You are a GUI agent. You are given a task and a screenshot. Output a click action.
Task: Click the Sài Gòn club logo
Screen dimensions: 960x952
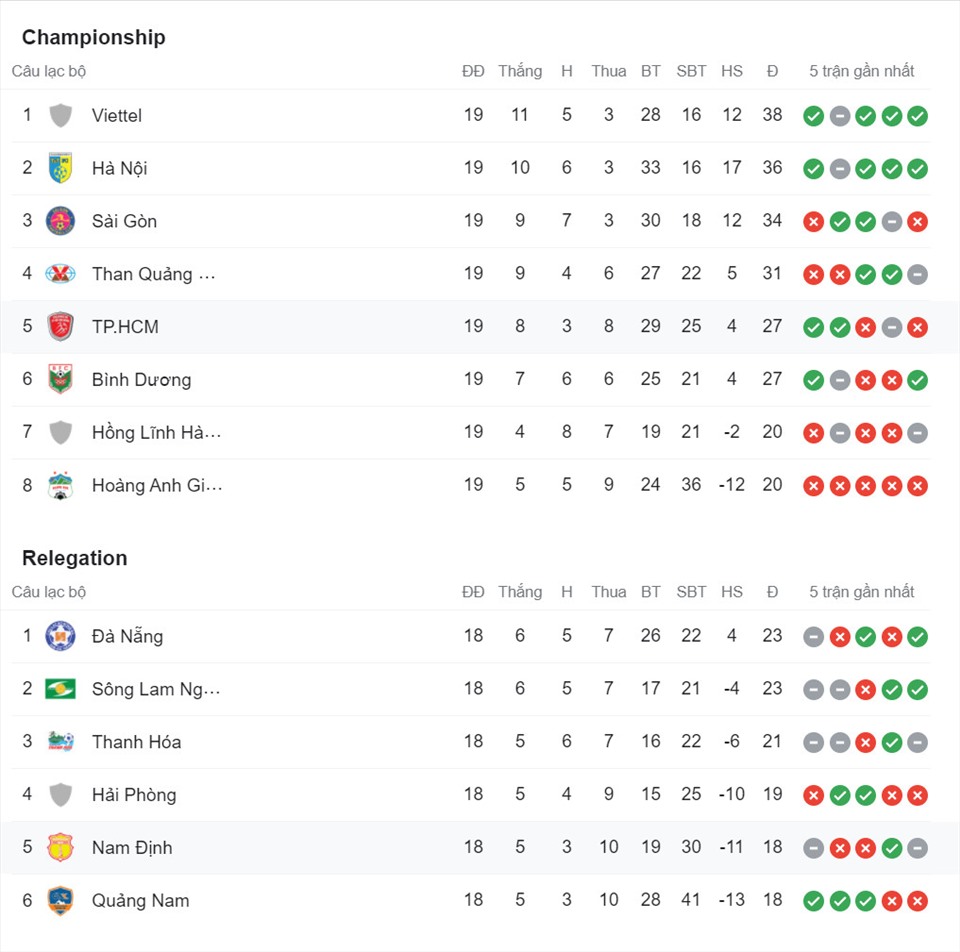(60, 221)
